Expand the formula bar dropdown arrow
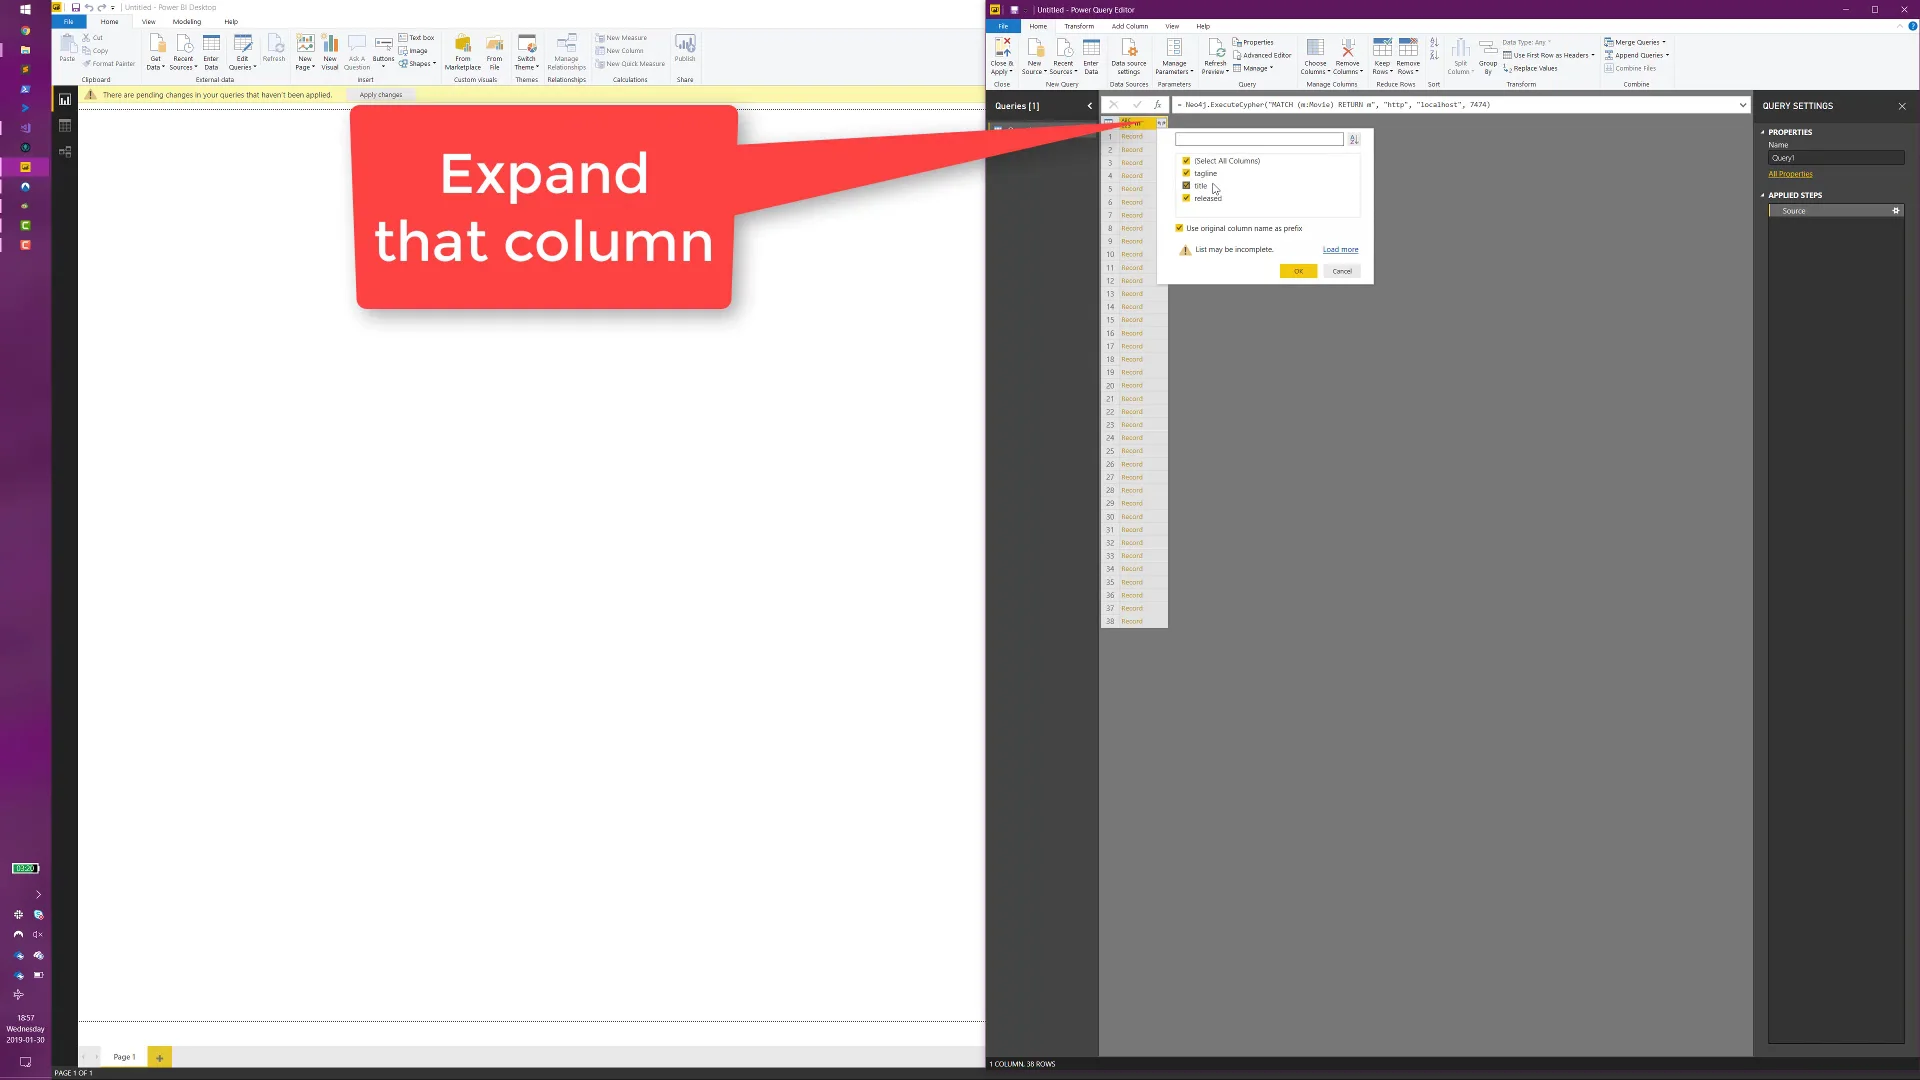This screenshot has width=1920, height=1080. (x=1742, y=105)
